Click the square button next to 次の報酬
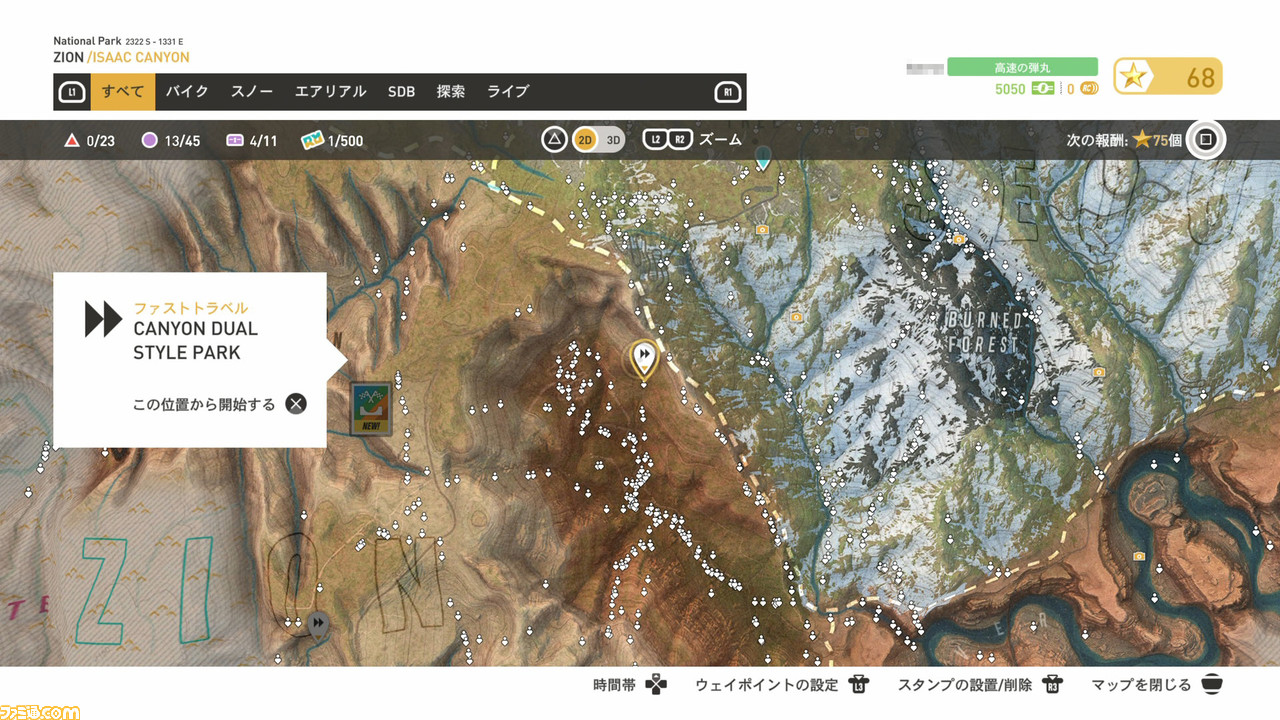 (1206, 140)
